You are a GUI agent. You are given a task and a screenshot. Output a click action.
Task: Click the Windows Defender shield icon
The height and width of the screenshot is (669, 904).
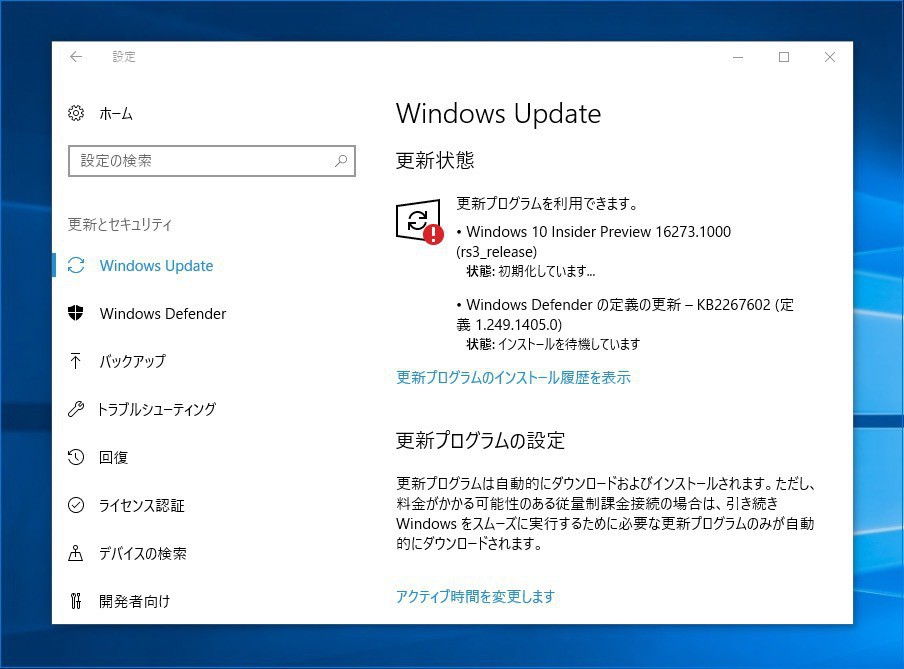tap(76, 313)
